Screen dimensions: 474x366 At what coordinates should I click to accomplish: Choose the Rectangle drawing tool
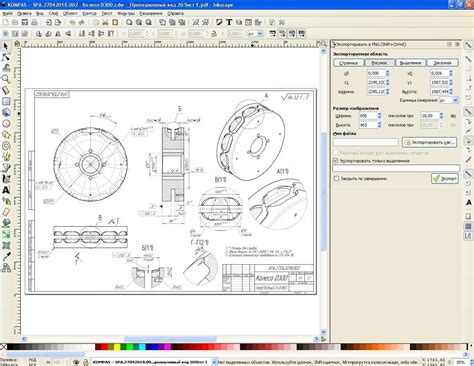(6, 101)
